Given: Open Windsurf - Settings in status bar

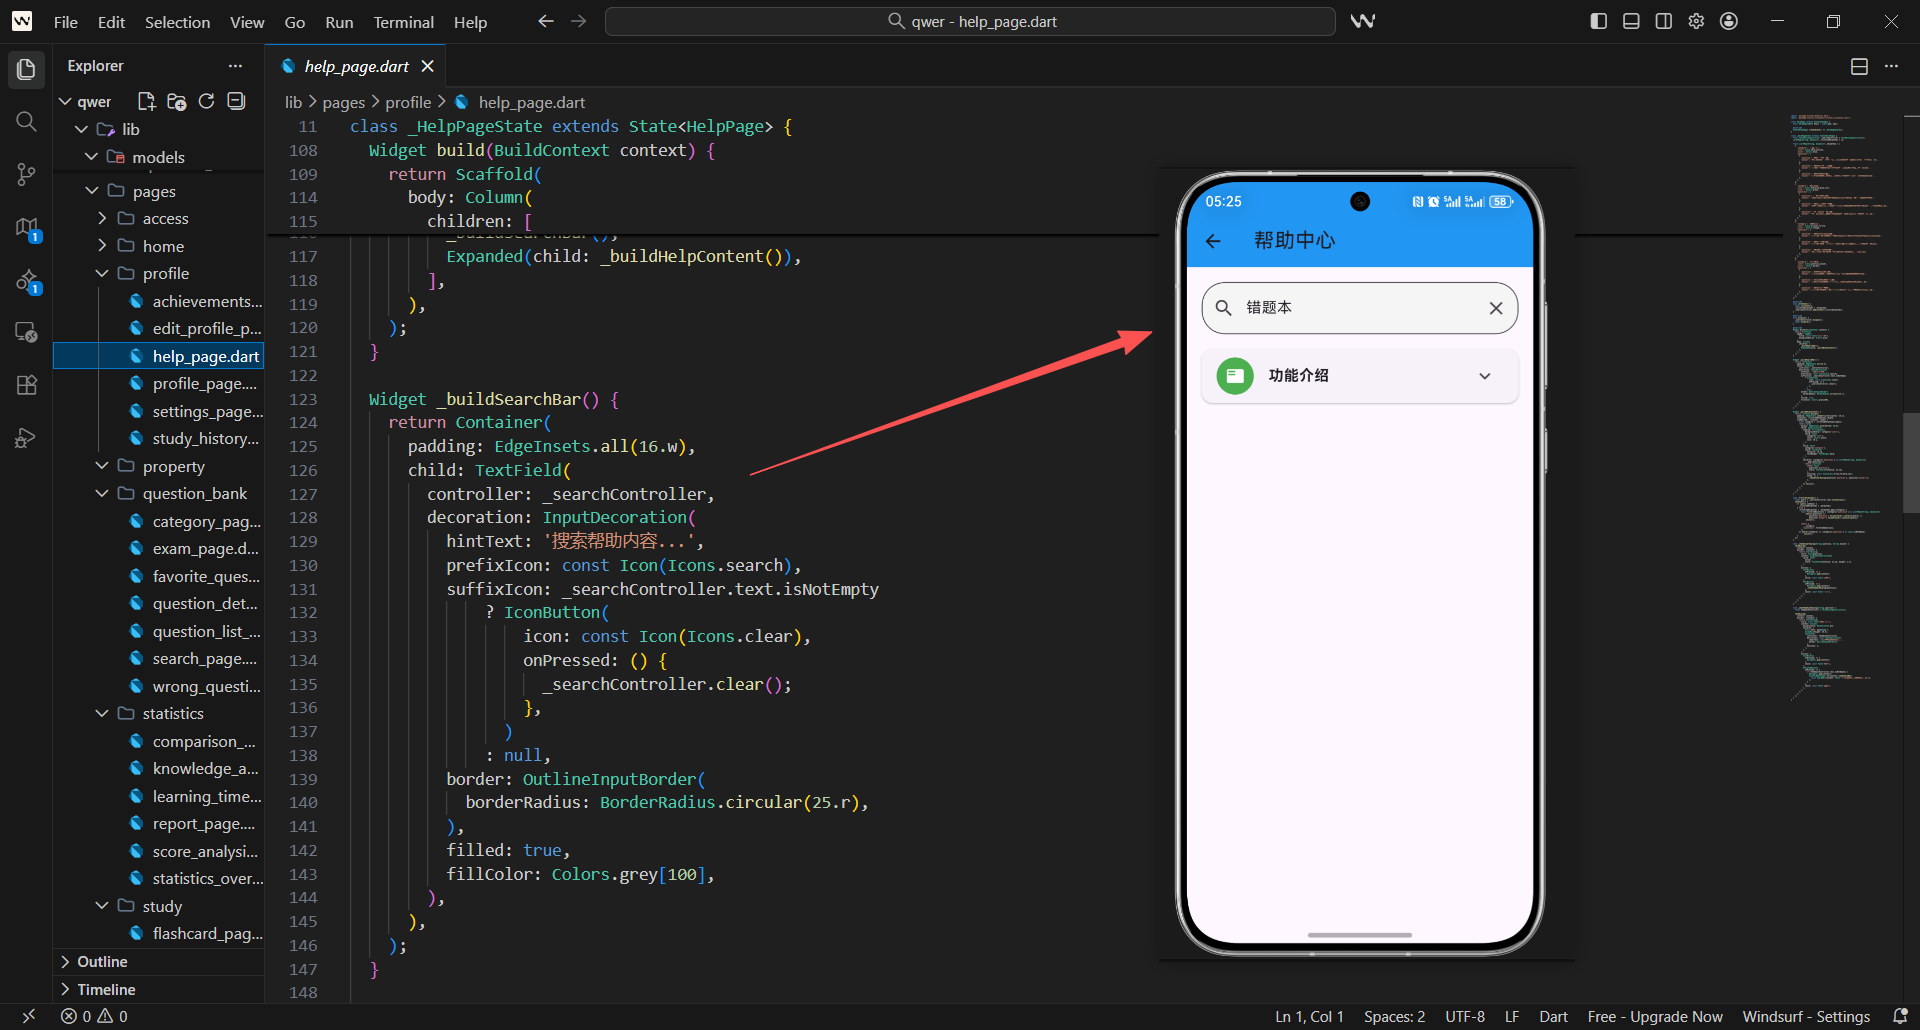Looking at the screenshot, I should (1806, 1016).
